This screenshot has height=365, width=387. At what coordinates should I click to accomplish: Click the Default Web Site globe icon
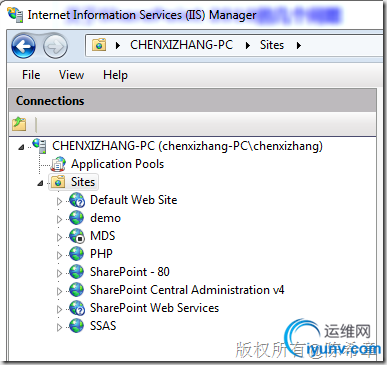coord(77,200)
